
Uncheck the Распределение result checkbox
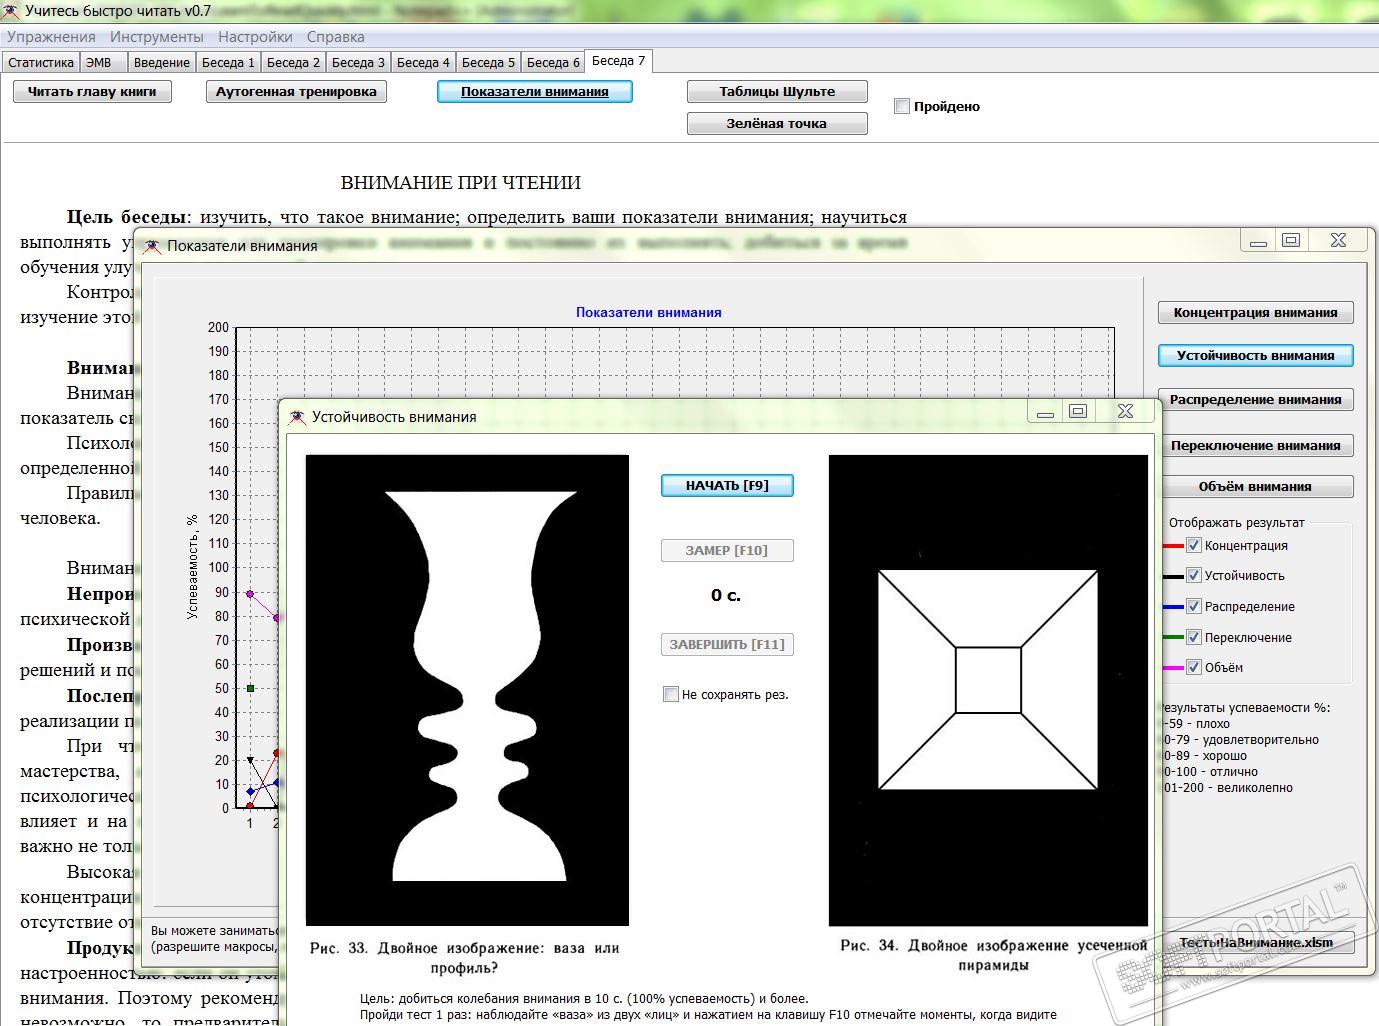1193,606
